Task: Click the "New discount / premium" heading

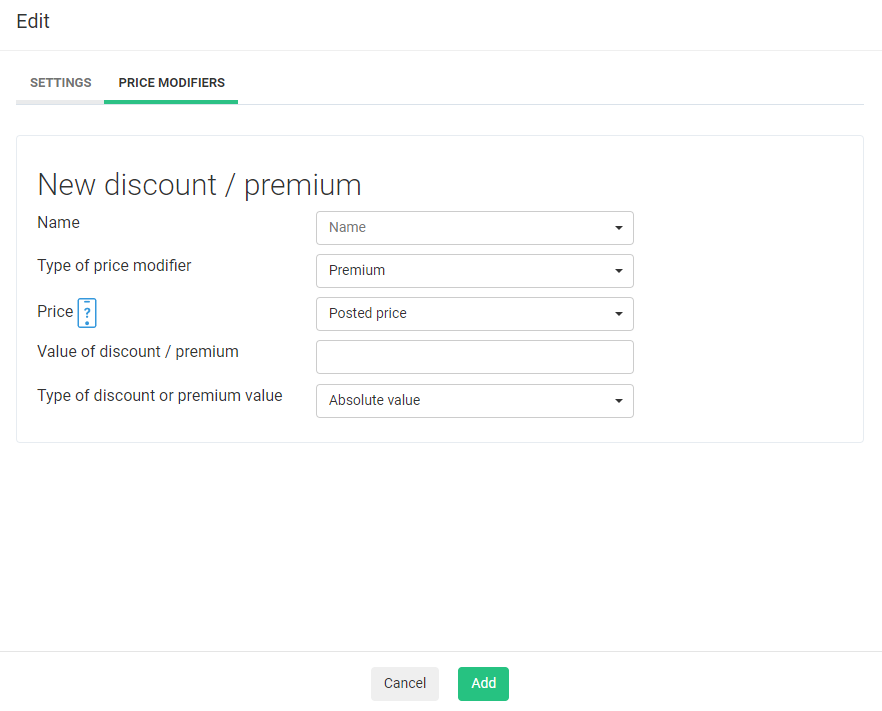Action: (x=199, y=185)
